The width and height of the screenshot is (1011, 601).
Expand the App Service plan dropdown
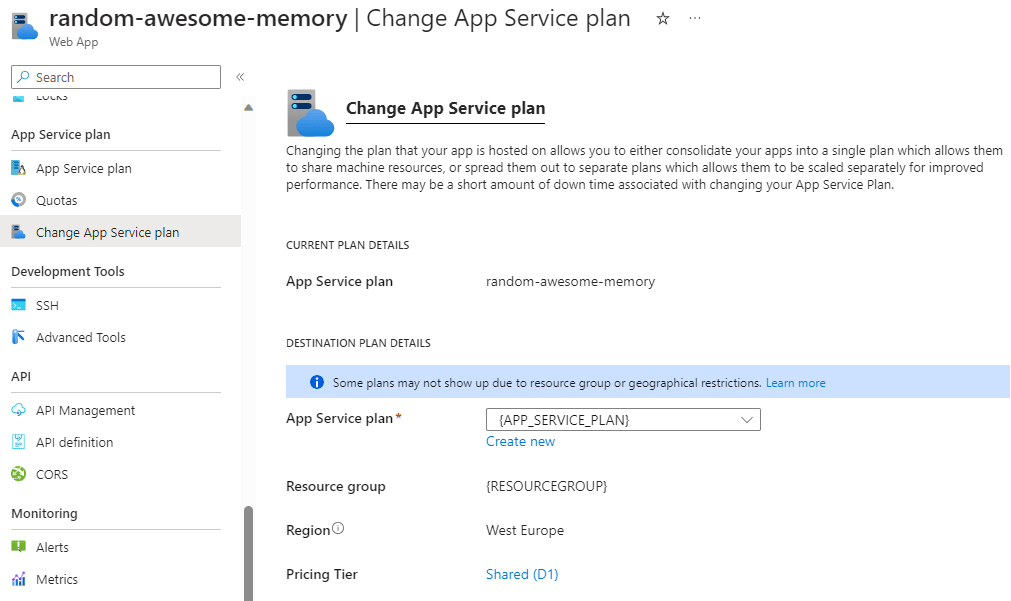click(x=623, y=420)
